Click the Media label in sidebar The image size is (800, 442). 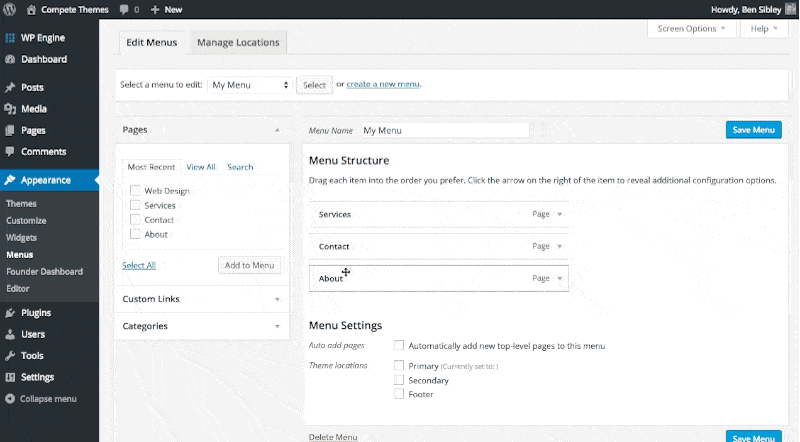tap(34, 109)
